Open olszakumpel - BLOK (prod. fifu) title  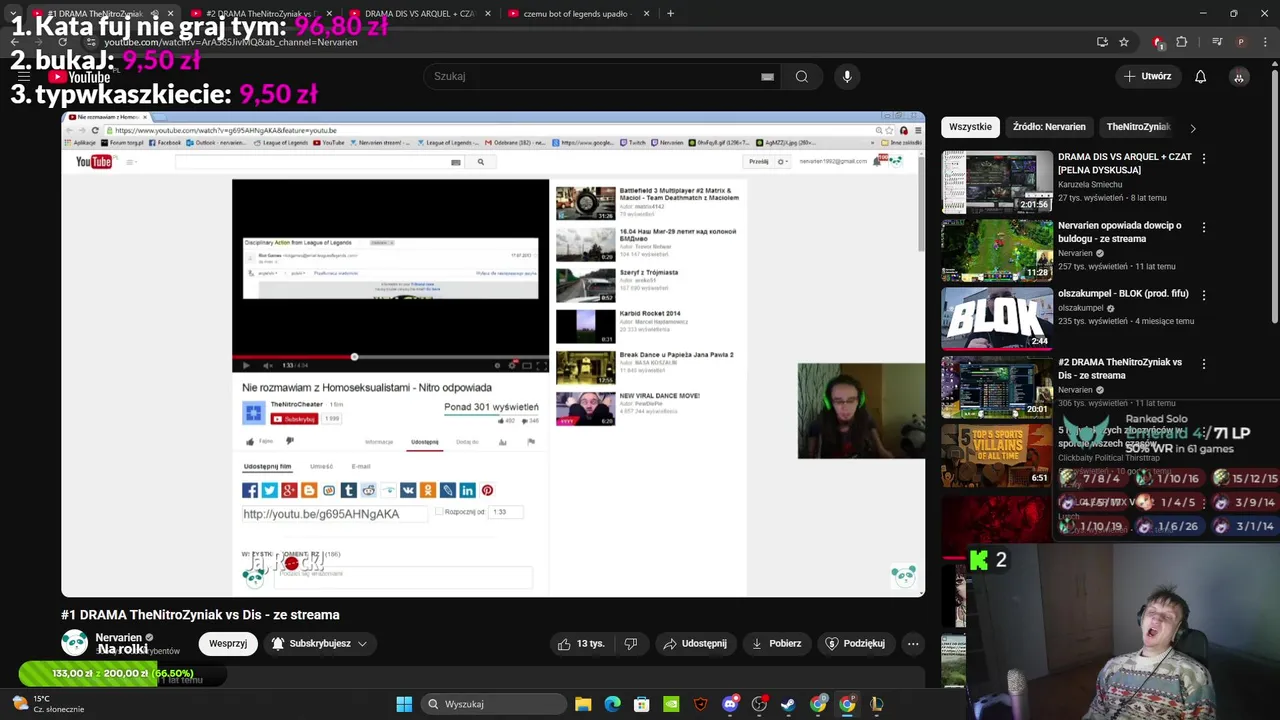tap(1123, 295)
